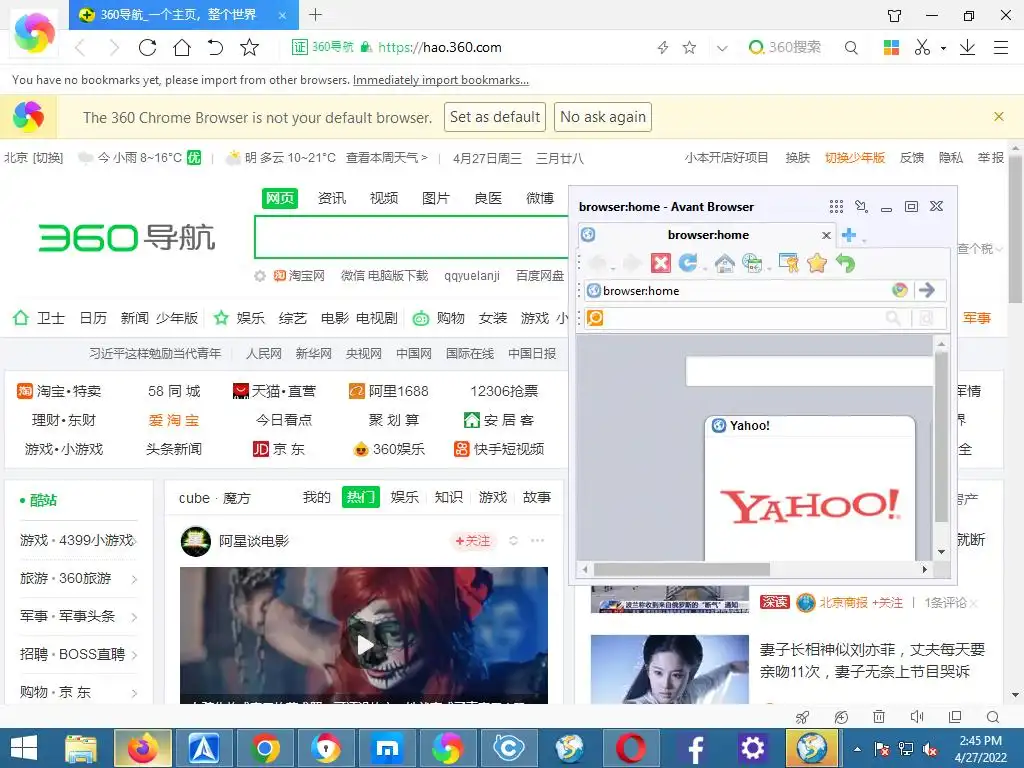Click Stop red X in Avant Browser
Image resolution: width=1024 pixels, height=768 pixels.
coord(661,263)
